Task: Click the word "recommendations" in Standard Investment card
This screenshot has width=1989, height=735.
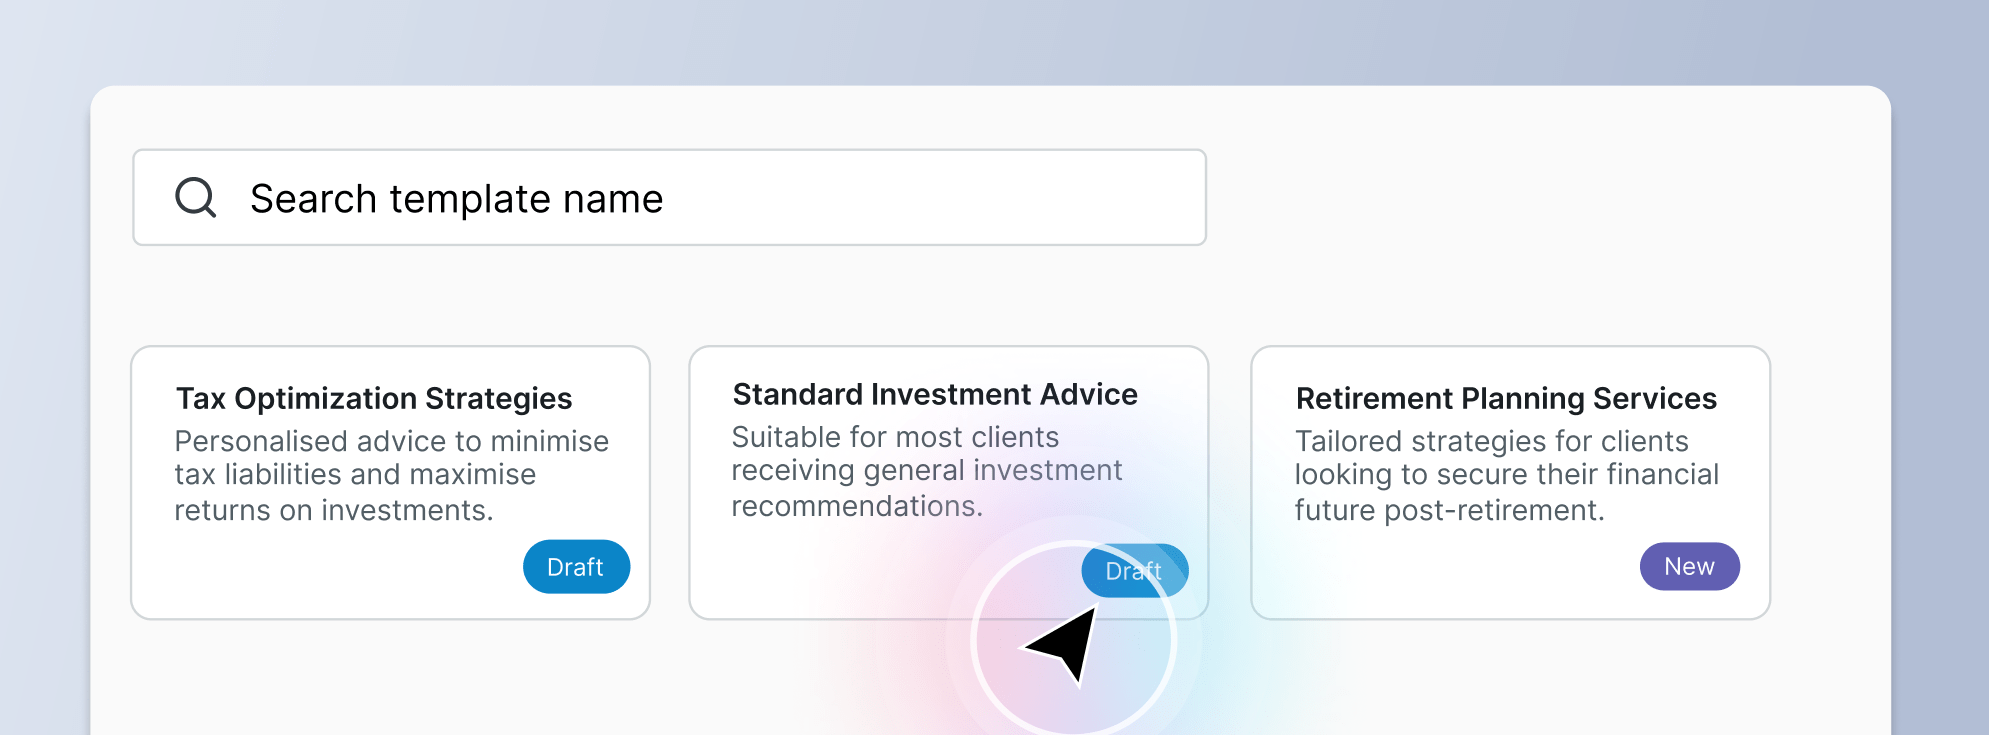Action: pyautogui.click(x=855, y=506)
